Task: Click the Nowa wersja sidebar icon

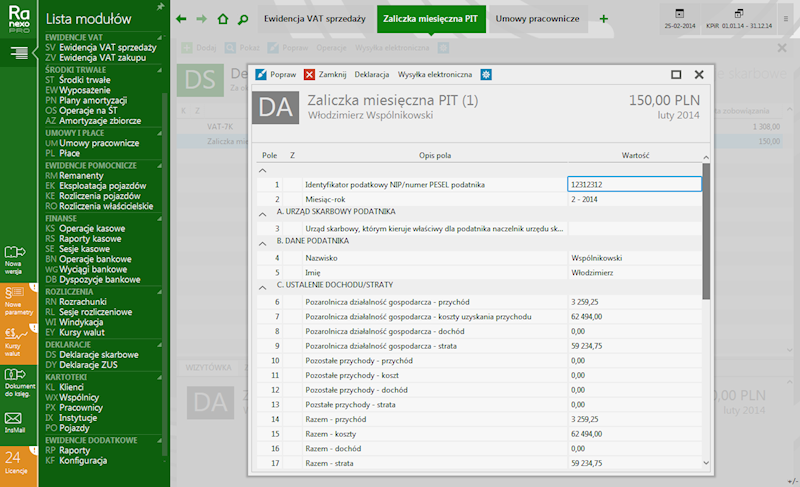Action: tap(17, 256)
